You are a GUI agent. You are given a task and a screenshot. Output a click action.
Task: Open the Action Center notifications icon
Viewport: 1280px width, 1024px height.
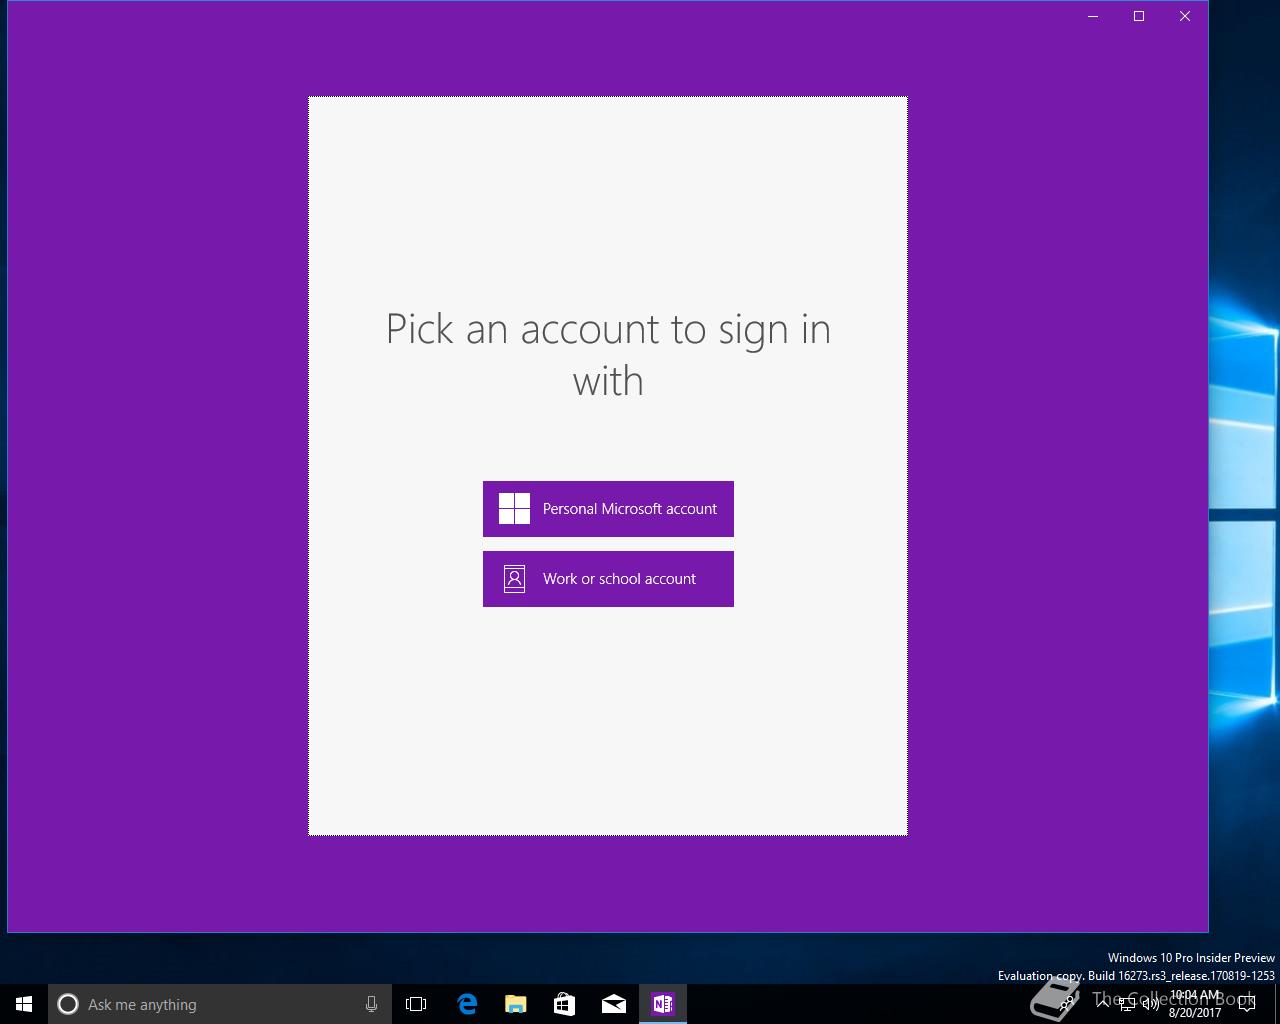1247,1004
